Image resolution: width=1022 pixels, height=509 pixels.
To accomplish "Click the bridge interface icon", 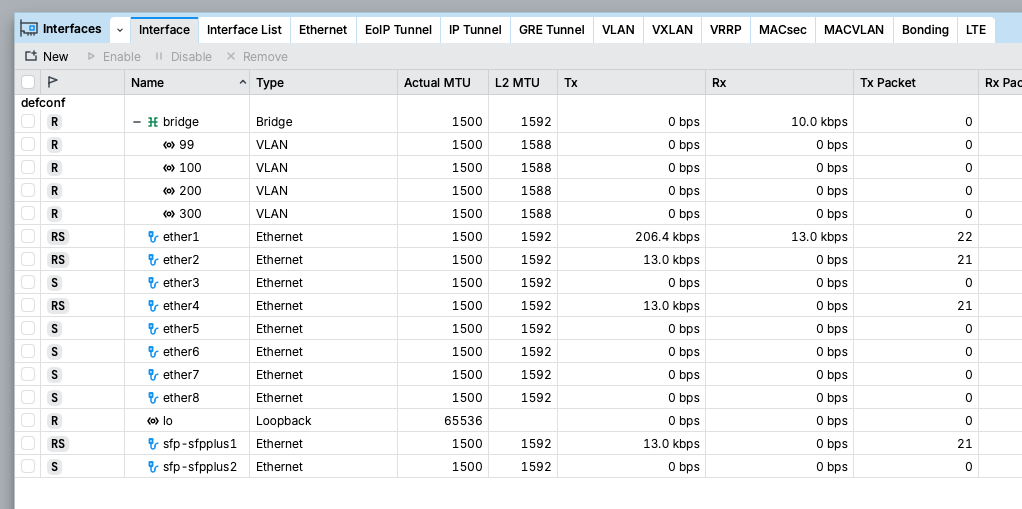I will click(153, 122).
